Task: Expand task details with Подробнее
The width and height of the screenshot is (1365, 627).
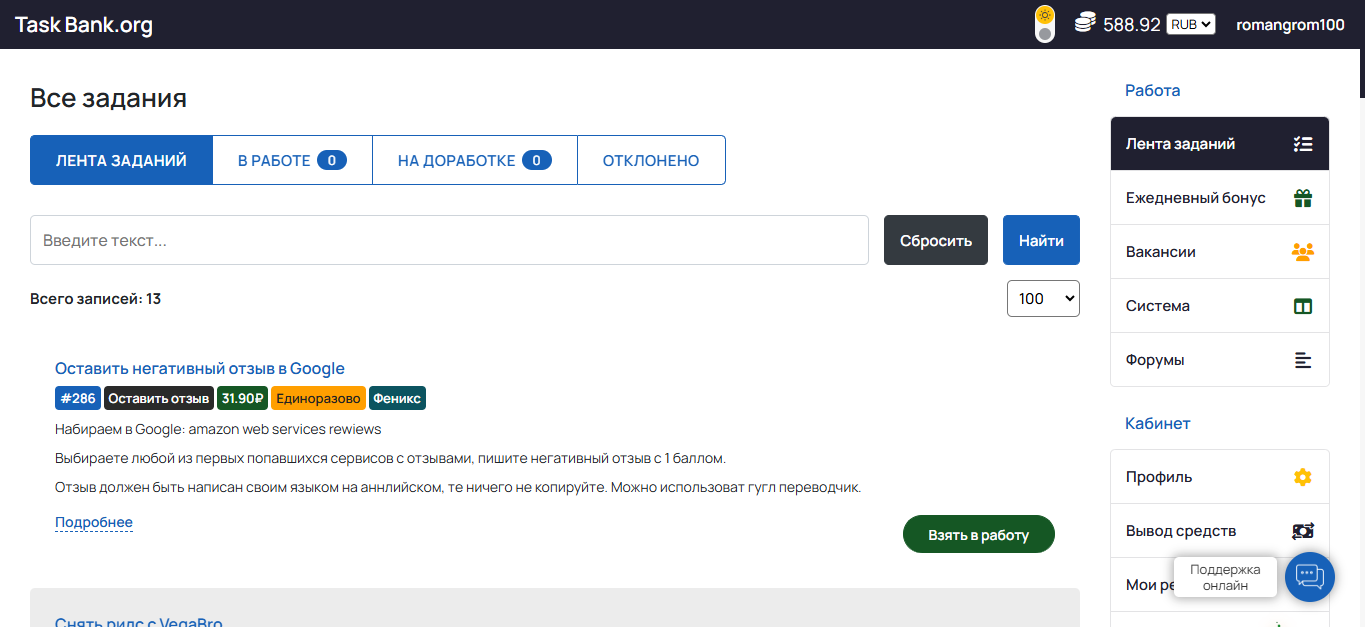Action: pyautogui.click(x=94, y=522)
